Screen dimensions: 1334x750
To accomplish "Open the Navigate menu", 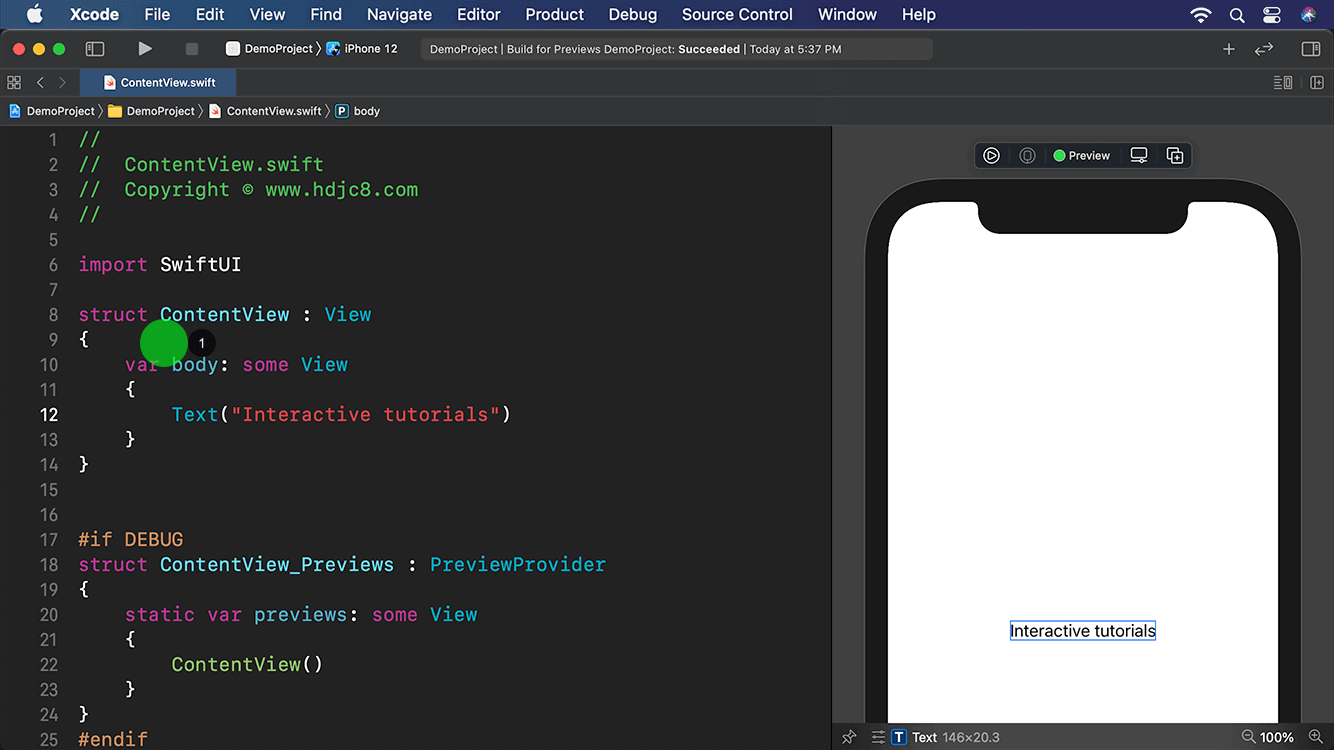I will [x=399, y=14].
